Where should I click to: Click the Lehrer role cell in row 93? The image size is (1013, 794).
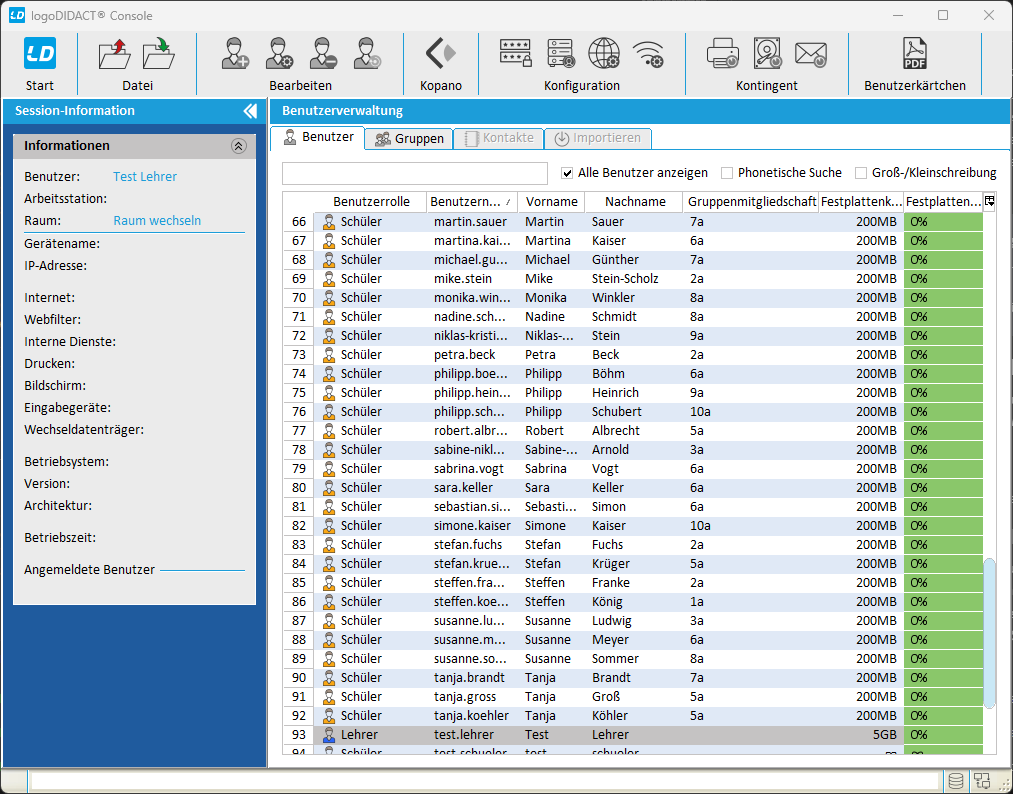[x=371, y=735]
